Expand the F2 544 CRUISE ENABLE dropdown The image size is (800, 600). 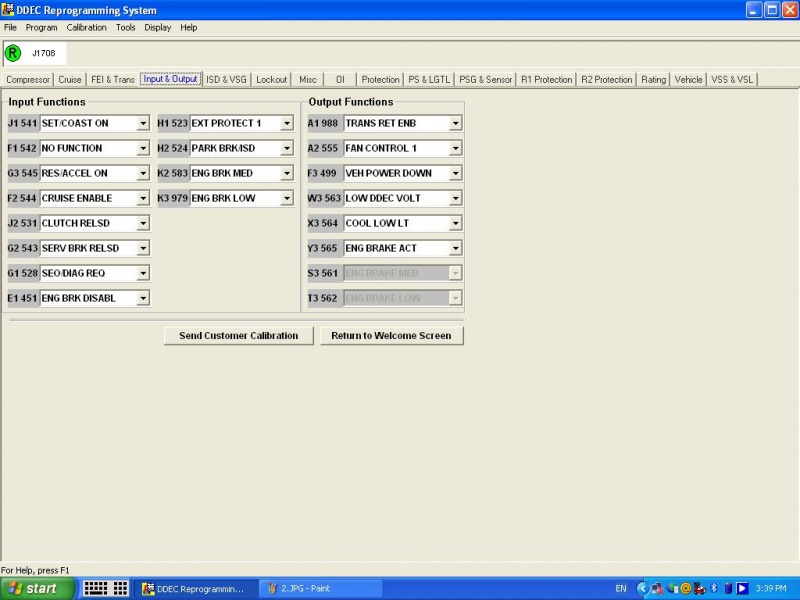143,199
